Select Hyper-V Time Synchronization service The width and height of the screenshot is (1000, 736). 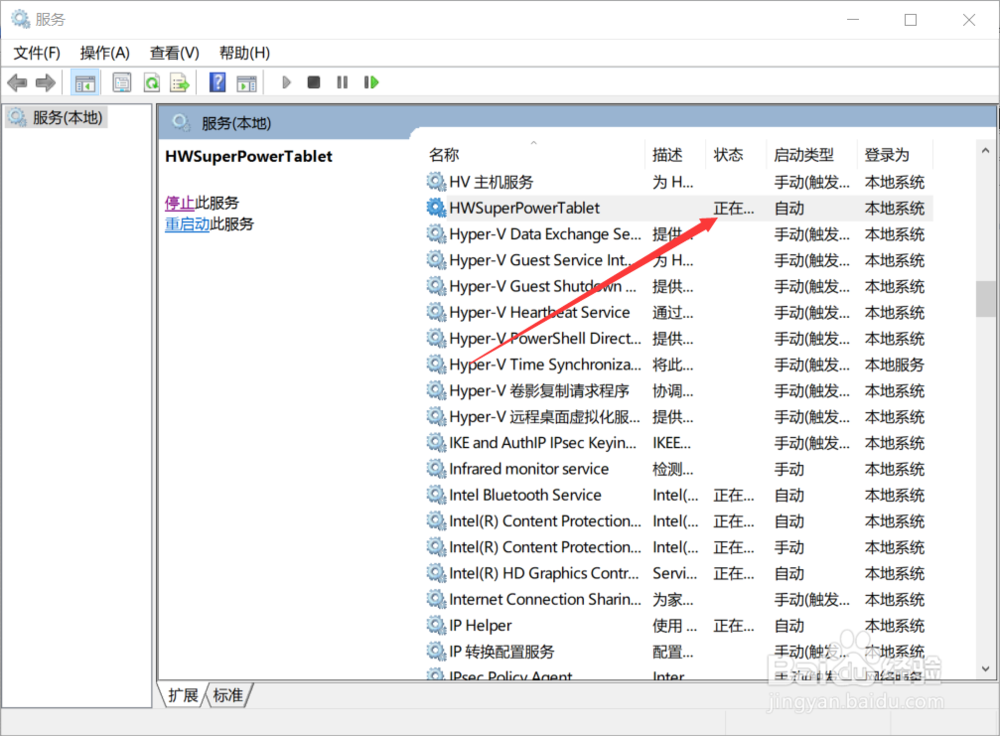pos(679,365)
